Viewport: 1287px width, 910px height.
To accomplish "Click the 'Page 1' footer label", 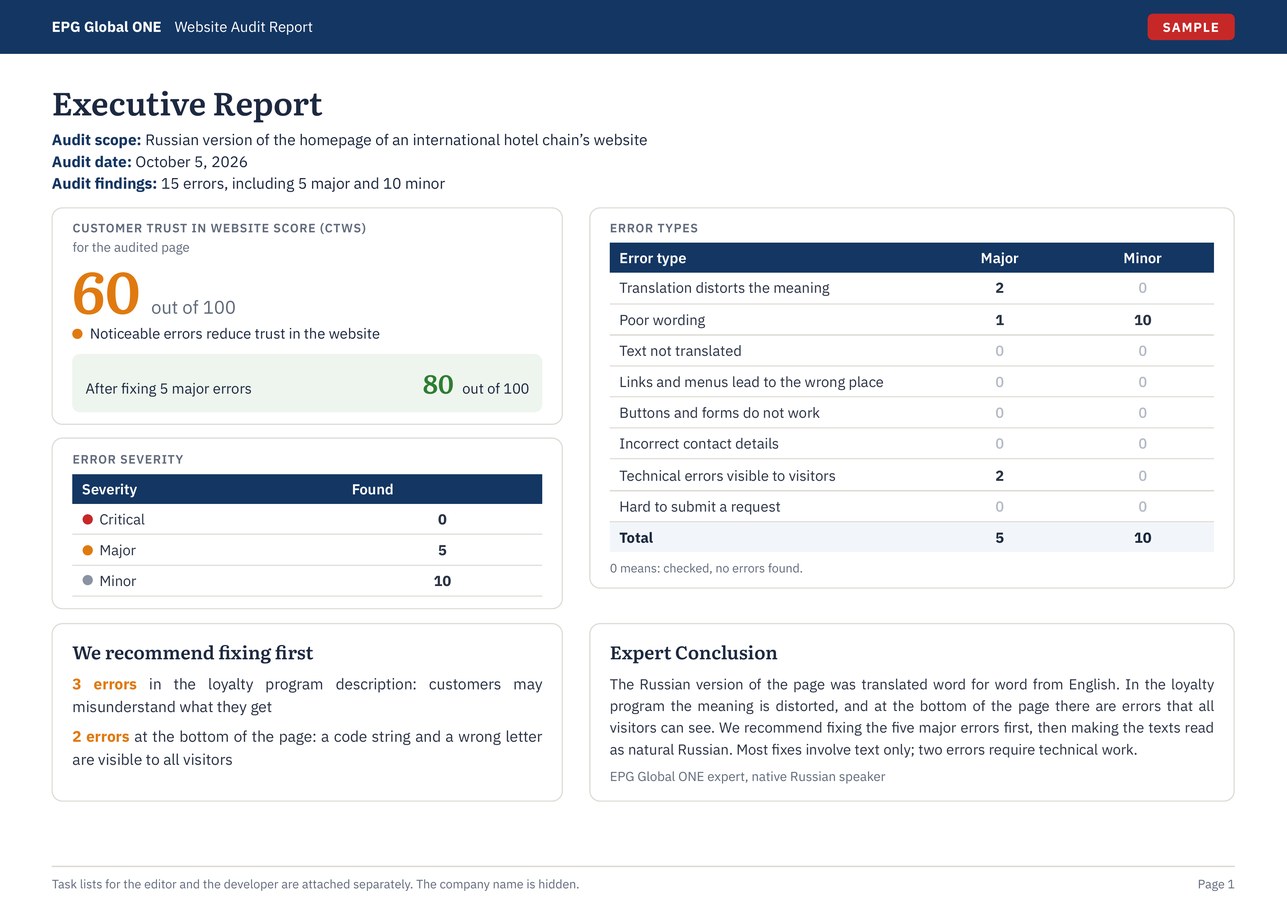I will click(1216, 884).
